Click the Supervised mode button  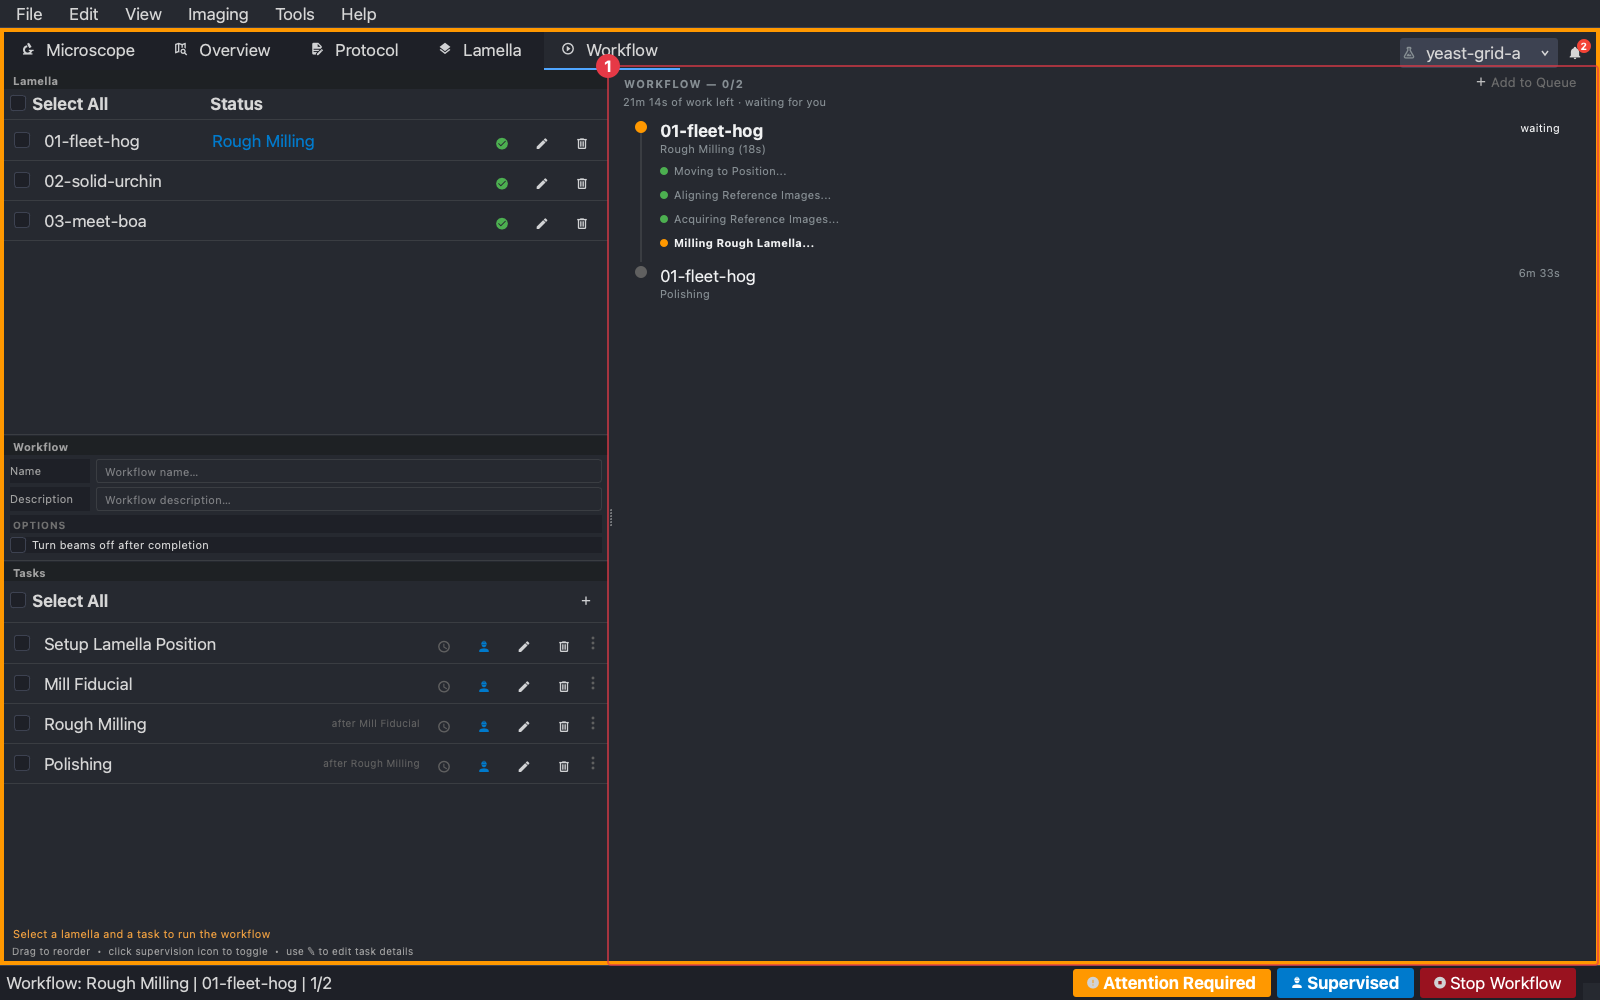click(x=1345, y=983)
